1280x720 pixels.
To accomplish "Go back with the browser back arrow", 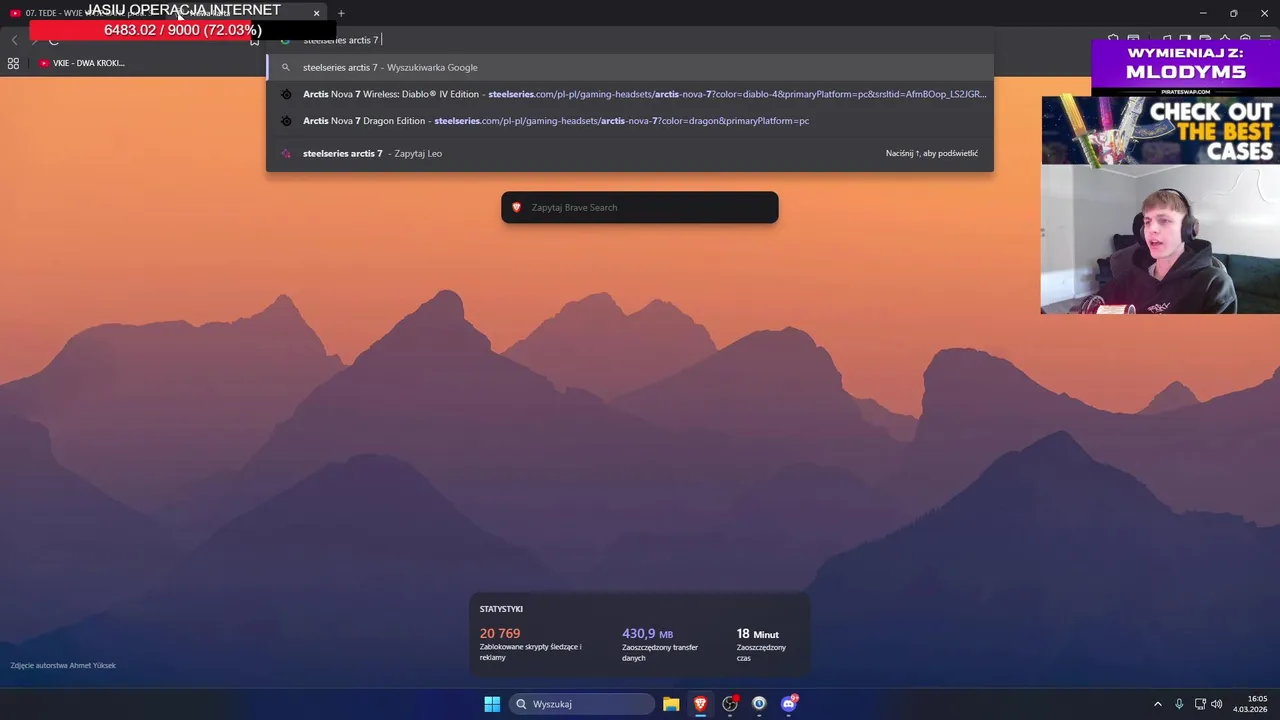I will coord(14,40).
